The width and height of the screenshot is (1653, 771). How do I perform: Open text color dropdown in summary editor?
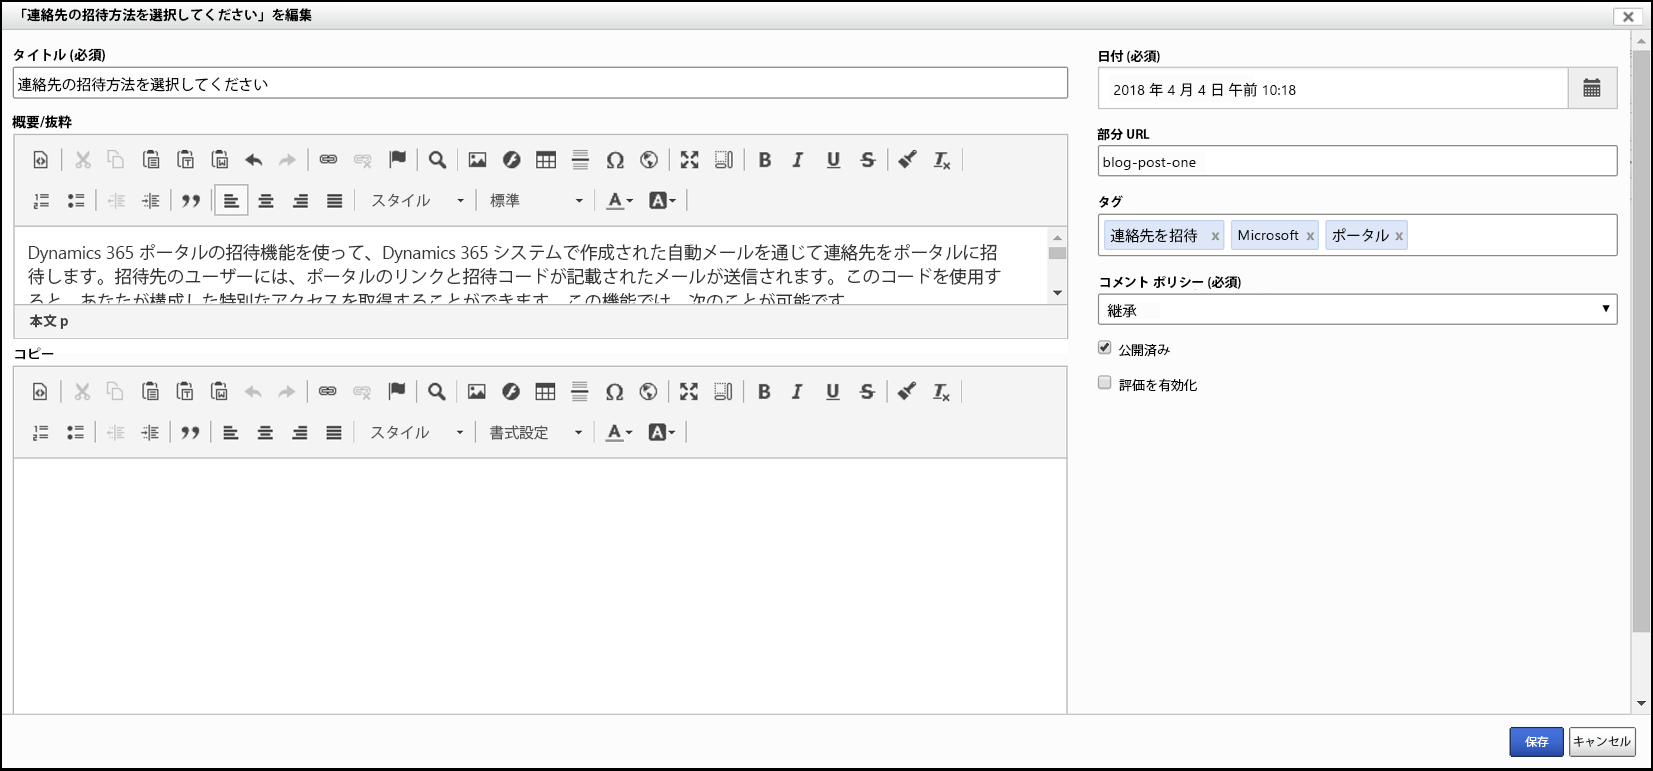click(x=620, y=201)
